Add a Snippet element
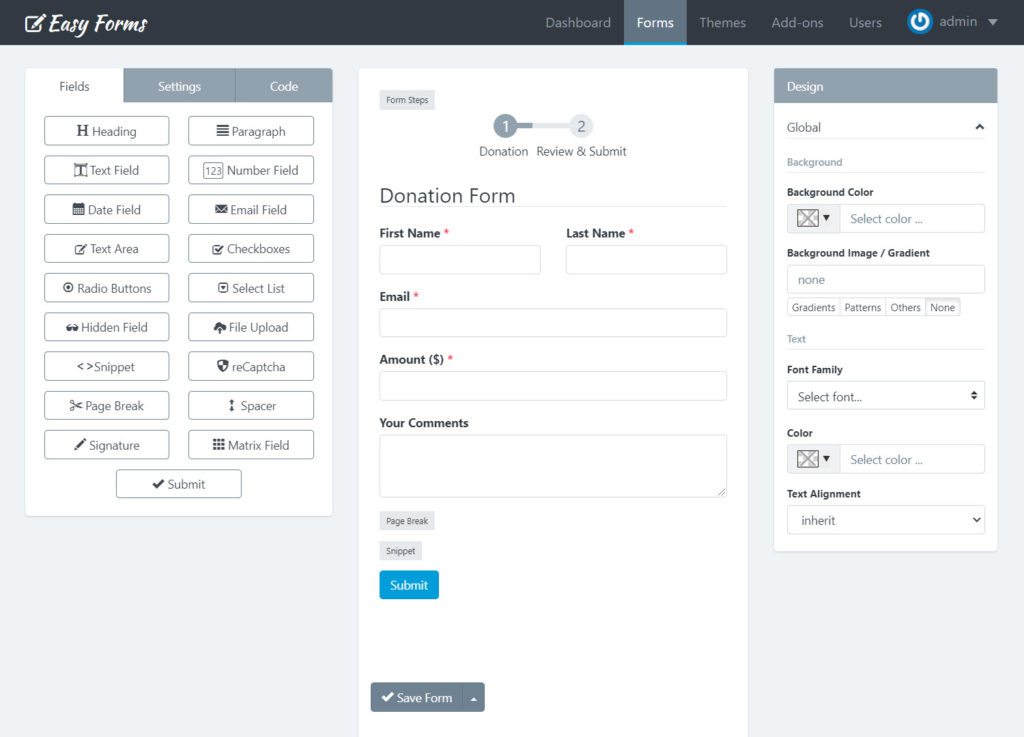Viewport: 1024px width, 737px height. [x=107, y=367]
